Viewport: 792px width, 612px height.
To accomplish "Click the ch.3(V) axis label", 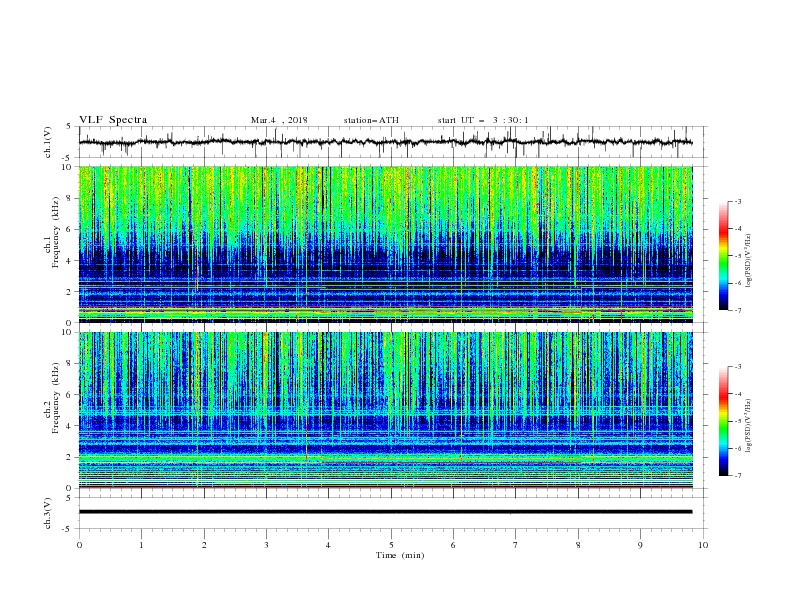I will (48, 513).
